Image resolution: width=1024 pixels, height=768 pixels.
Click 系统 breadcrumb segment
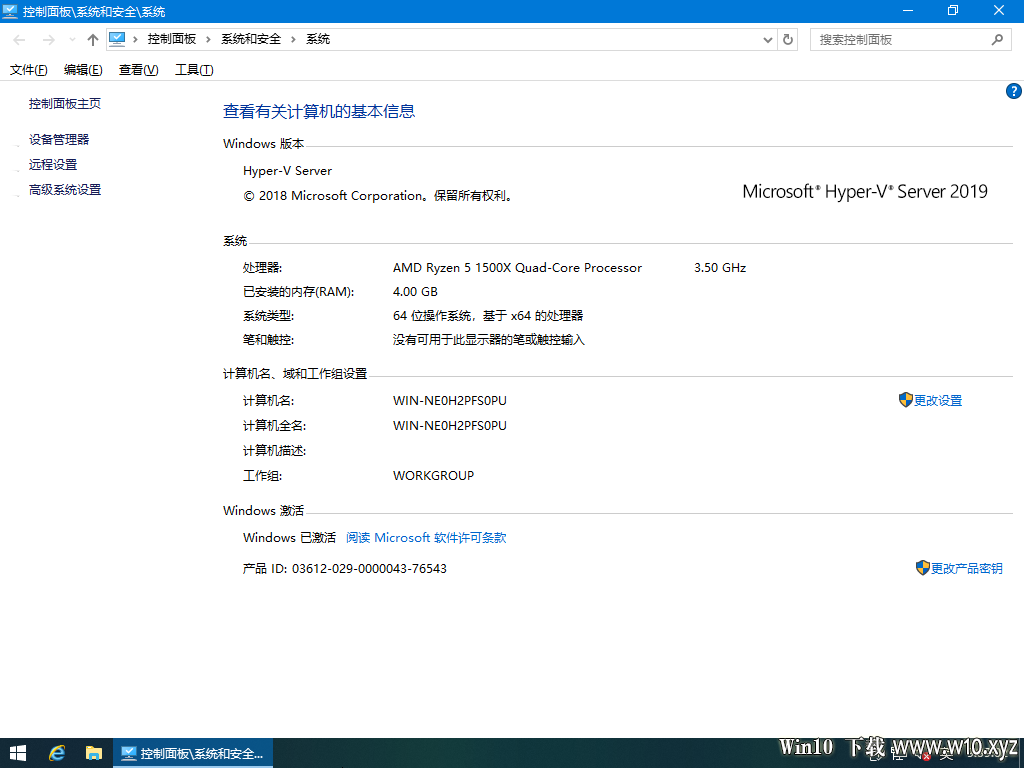coord(318,39)
